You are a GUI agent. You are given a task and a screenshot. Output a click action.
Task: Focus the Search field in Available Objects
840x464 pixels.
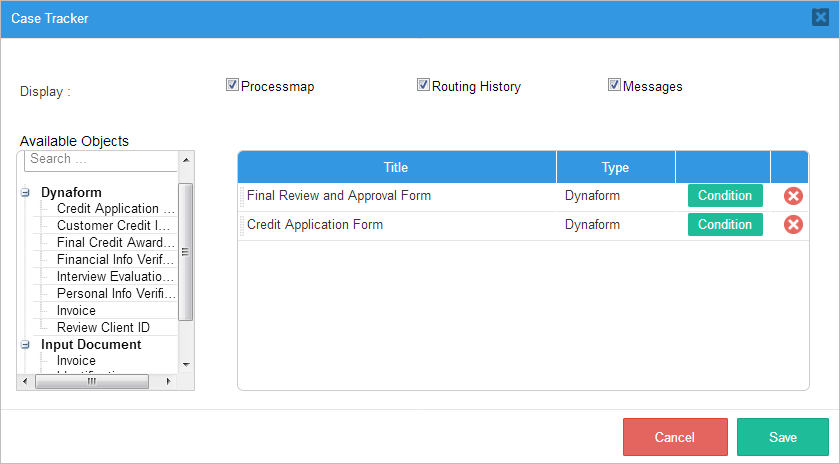tap(100, 159)
